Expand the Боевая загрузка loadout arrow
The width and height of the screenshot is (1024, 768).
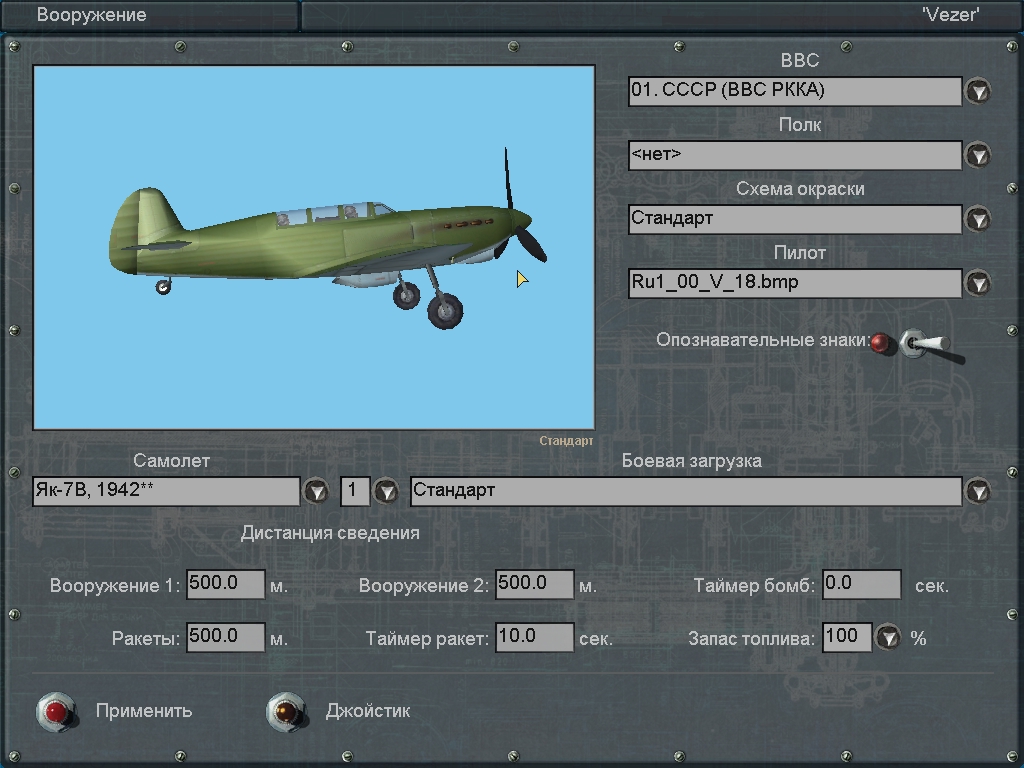(977, 491)
